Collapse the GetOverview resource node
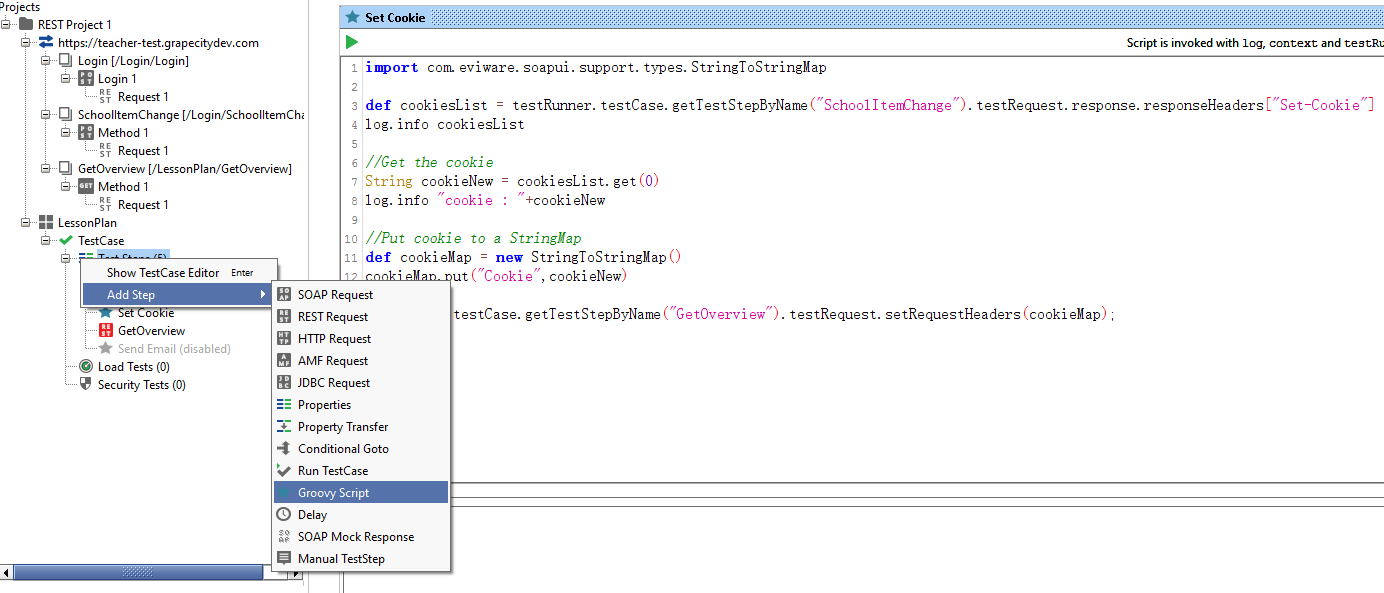1384x593 pixels. point(47,168)
